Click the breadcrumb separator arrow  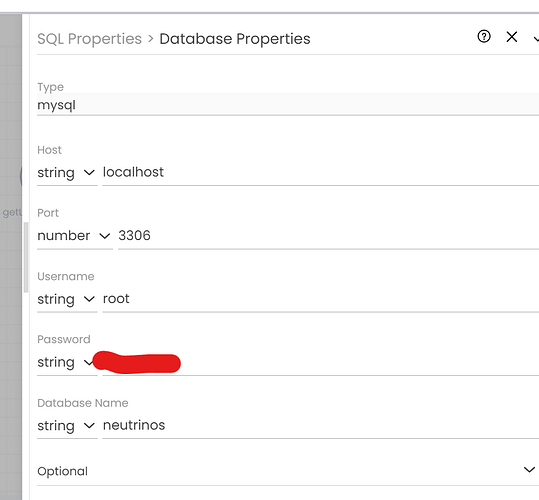[x=151, y=38]
